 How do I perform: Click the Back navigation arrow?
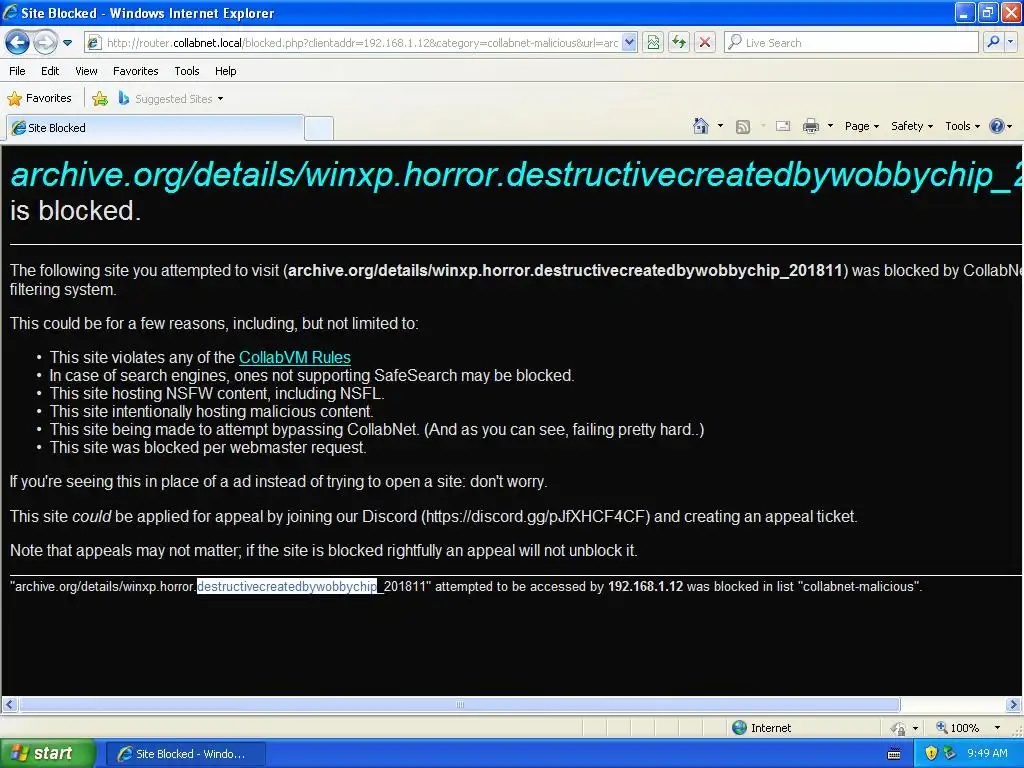coord(18,43)
